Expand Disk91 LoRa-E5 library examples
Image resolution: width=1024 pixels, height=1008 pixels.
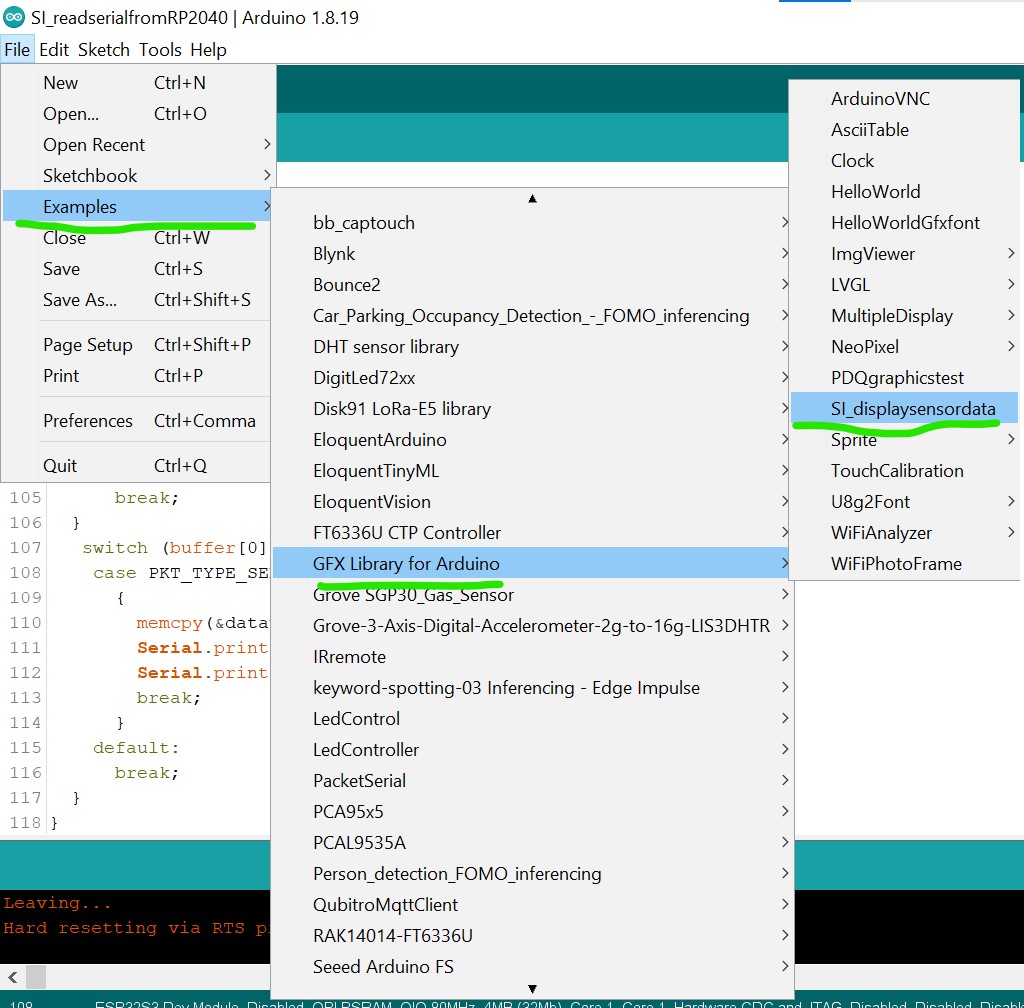(x=532, y=409)
